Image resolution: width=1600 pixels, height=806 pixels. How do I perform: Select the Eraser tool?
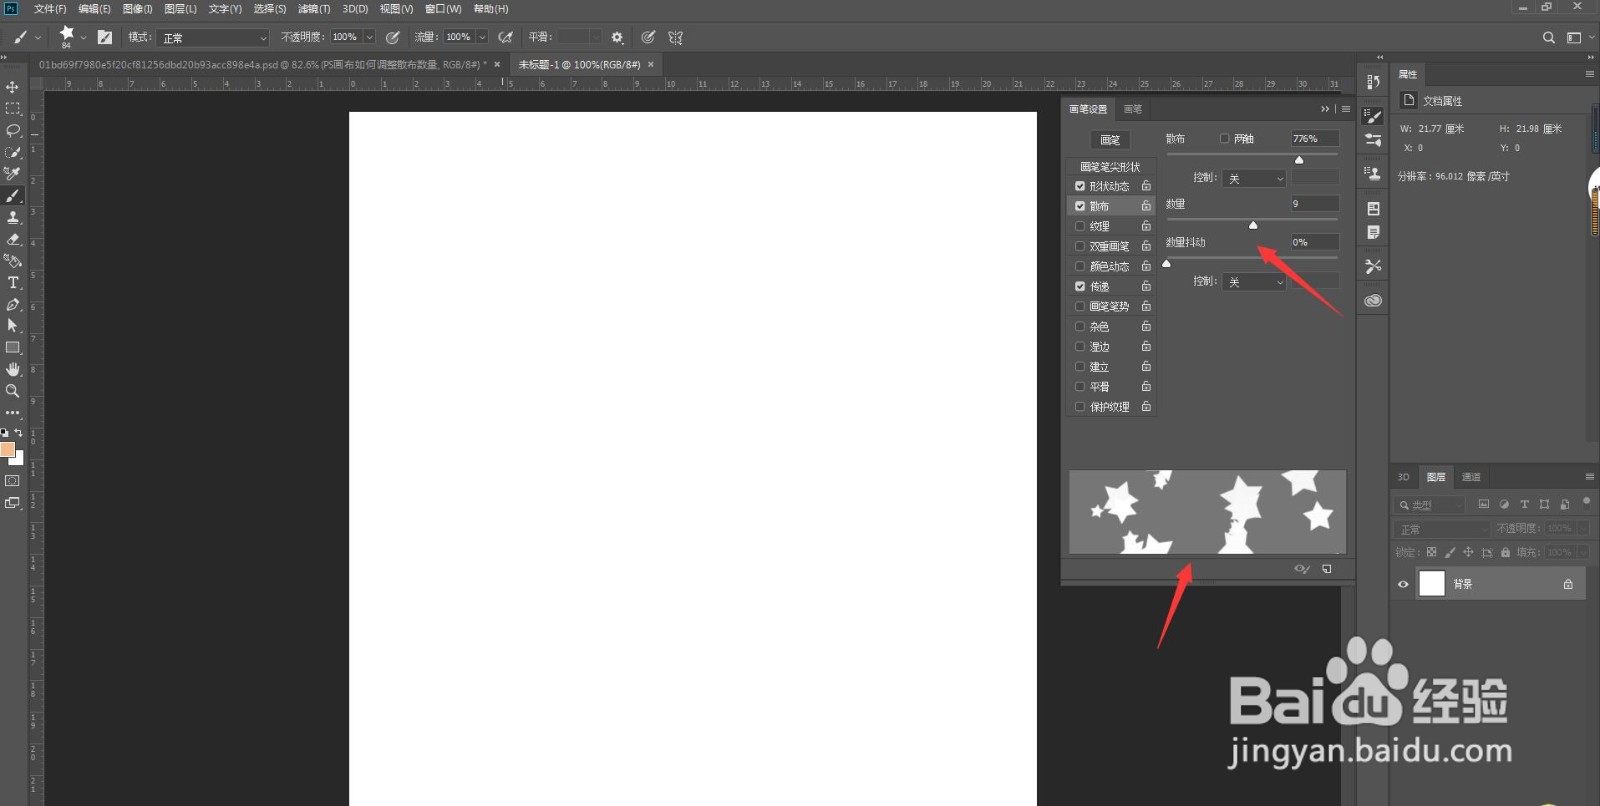pos(13,239)
